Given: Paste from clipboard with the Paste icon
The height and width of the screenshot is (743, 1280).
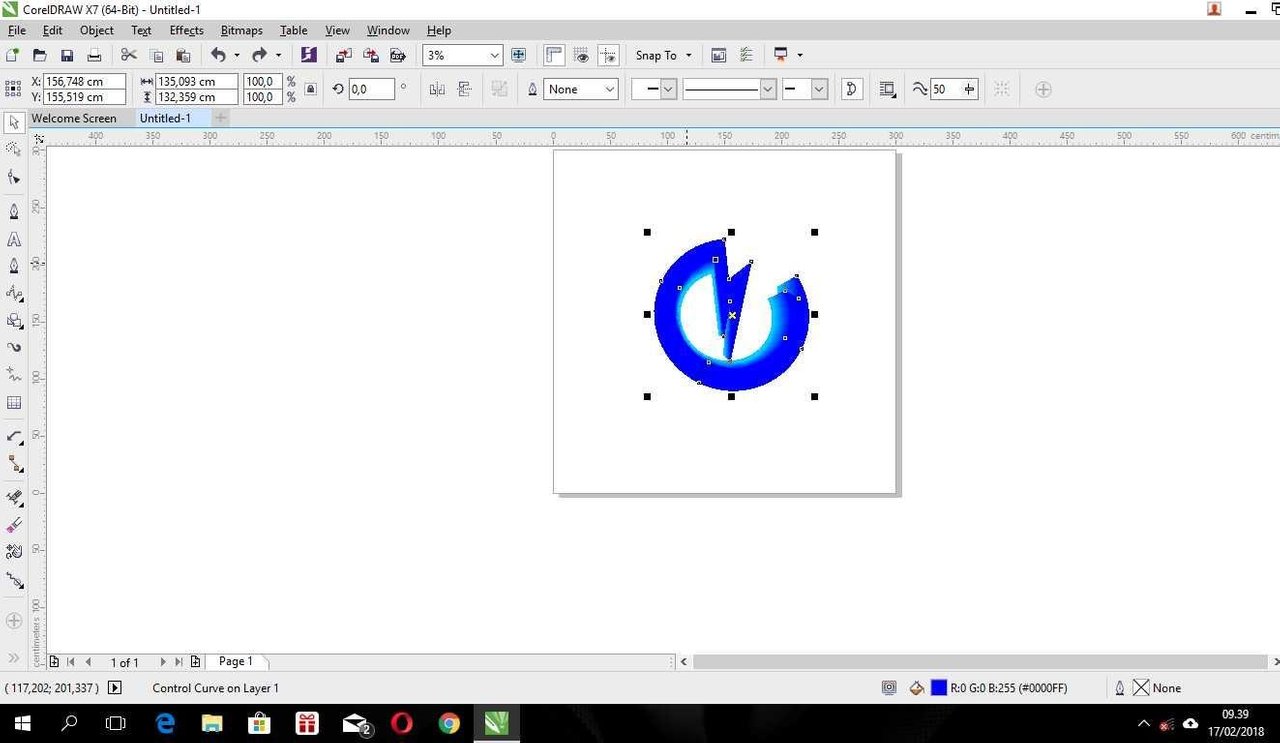Looking at the screenshot, I should 183,55.
